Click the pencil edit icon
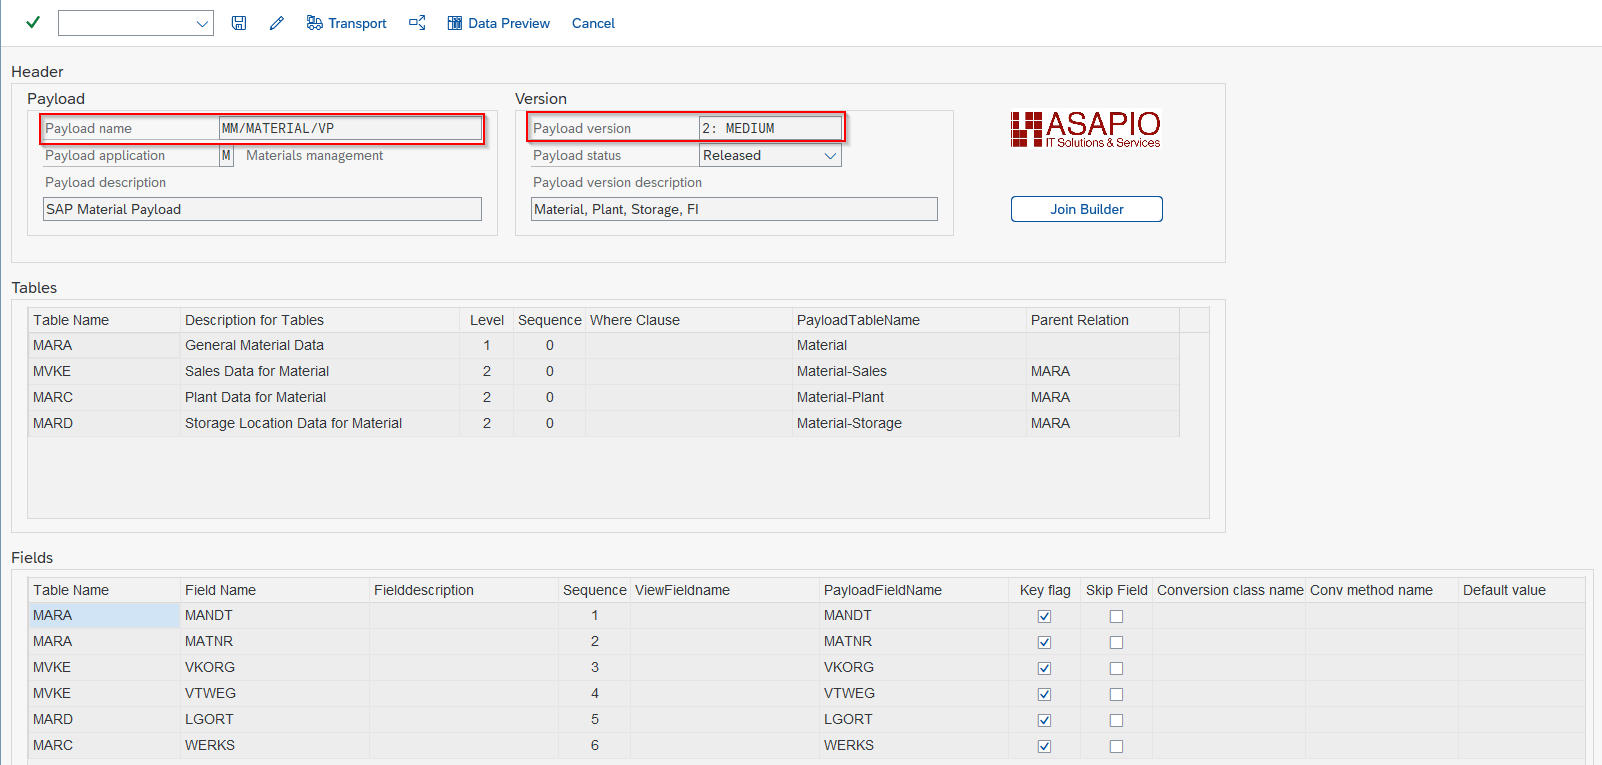The width and height of the screenshot is (1602, 765). pyautogui.click(x=277, y=23)
